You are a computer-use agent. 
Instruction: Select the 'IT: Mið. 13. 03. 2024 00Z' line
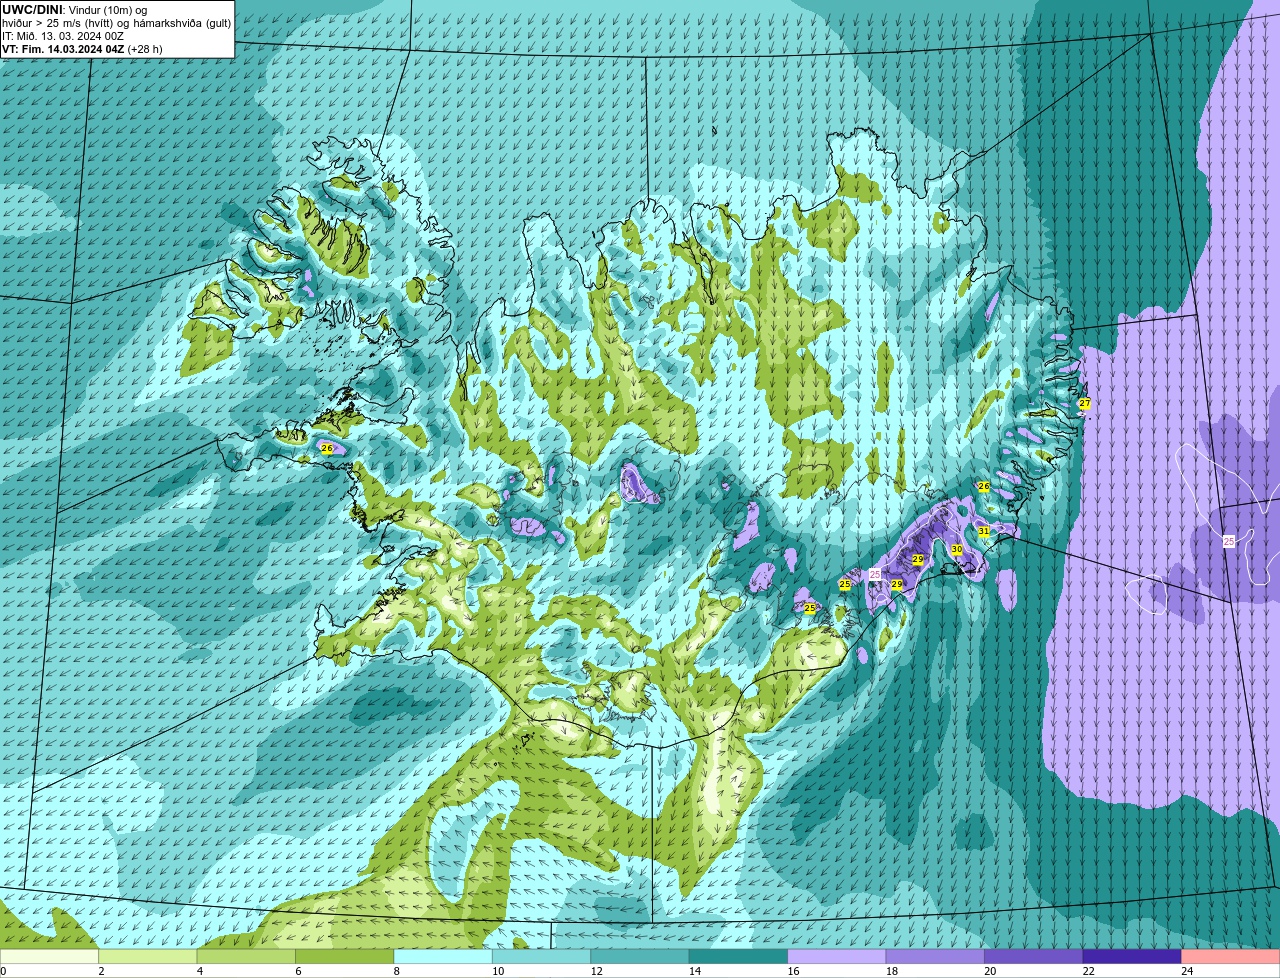point(63,36)
